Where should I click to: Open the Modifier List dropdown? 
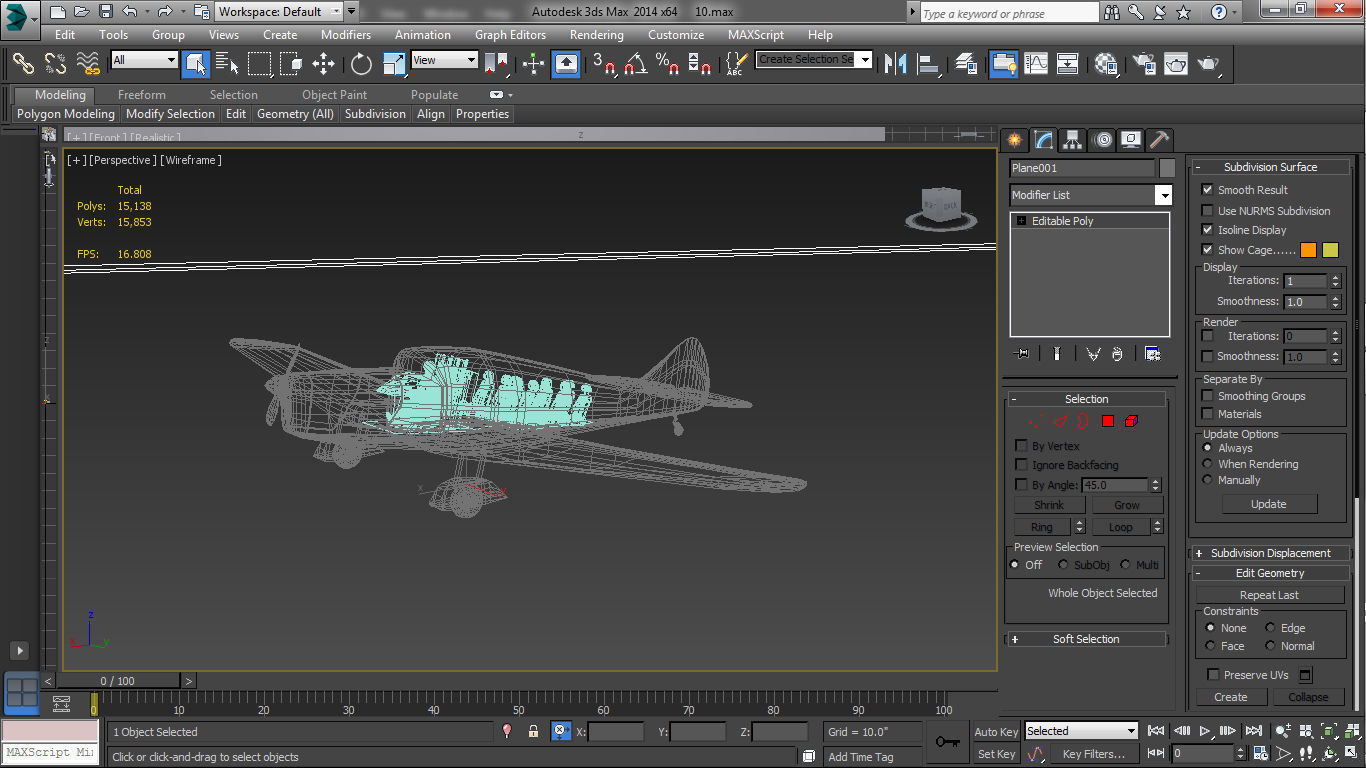point(1090,195)
